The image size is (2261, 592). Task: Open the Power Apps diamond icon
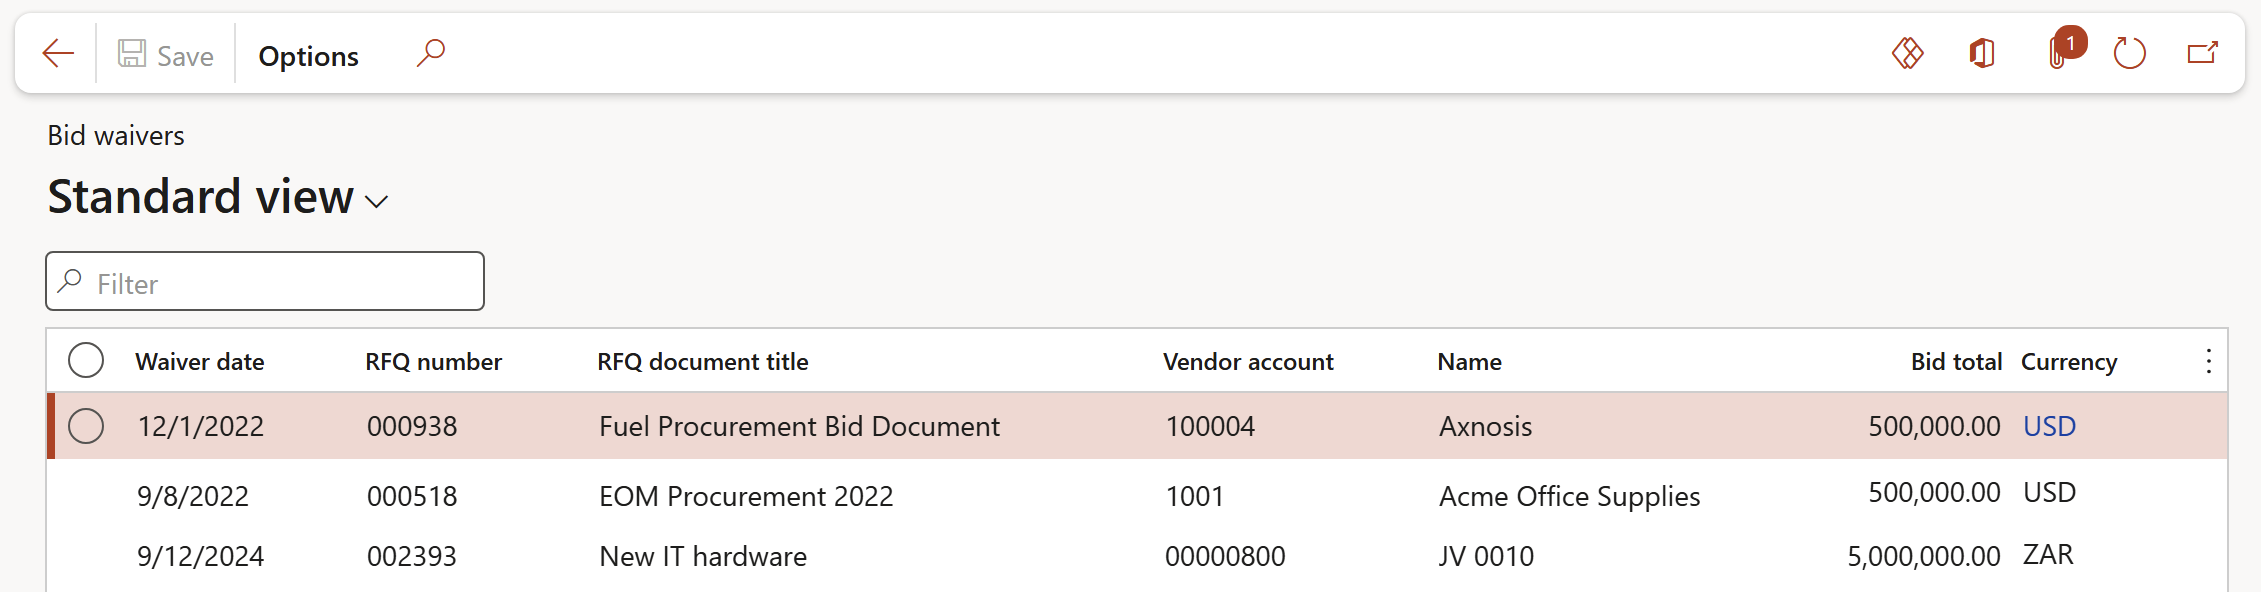(x=1907, y=54)
